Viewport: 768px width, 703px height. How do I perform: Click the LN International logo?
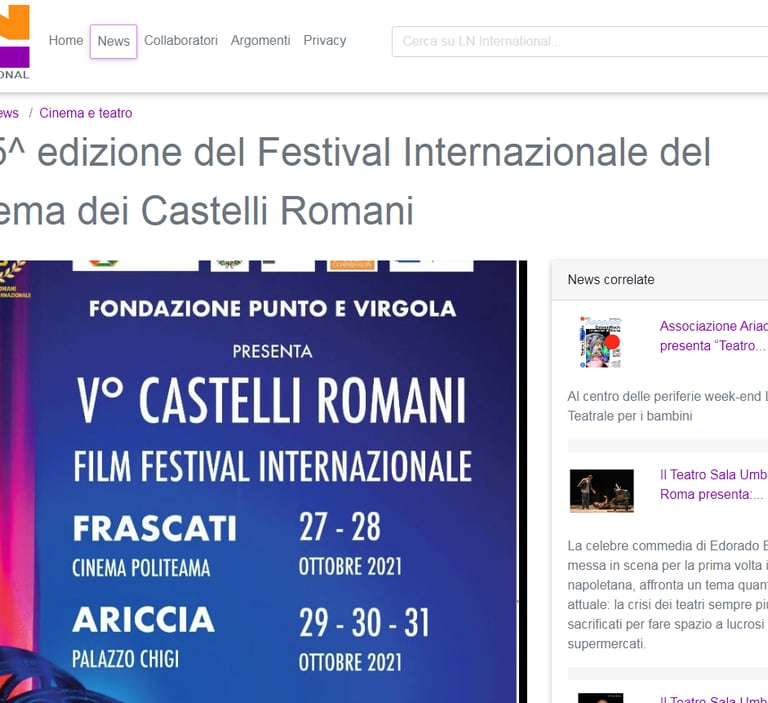pyautogui.click(x=15, y=43)
